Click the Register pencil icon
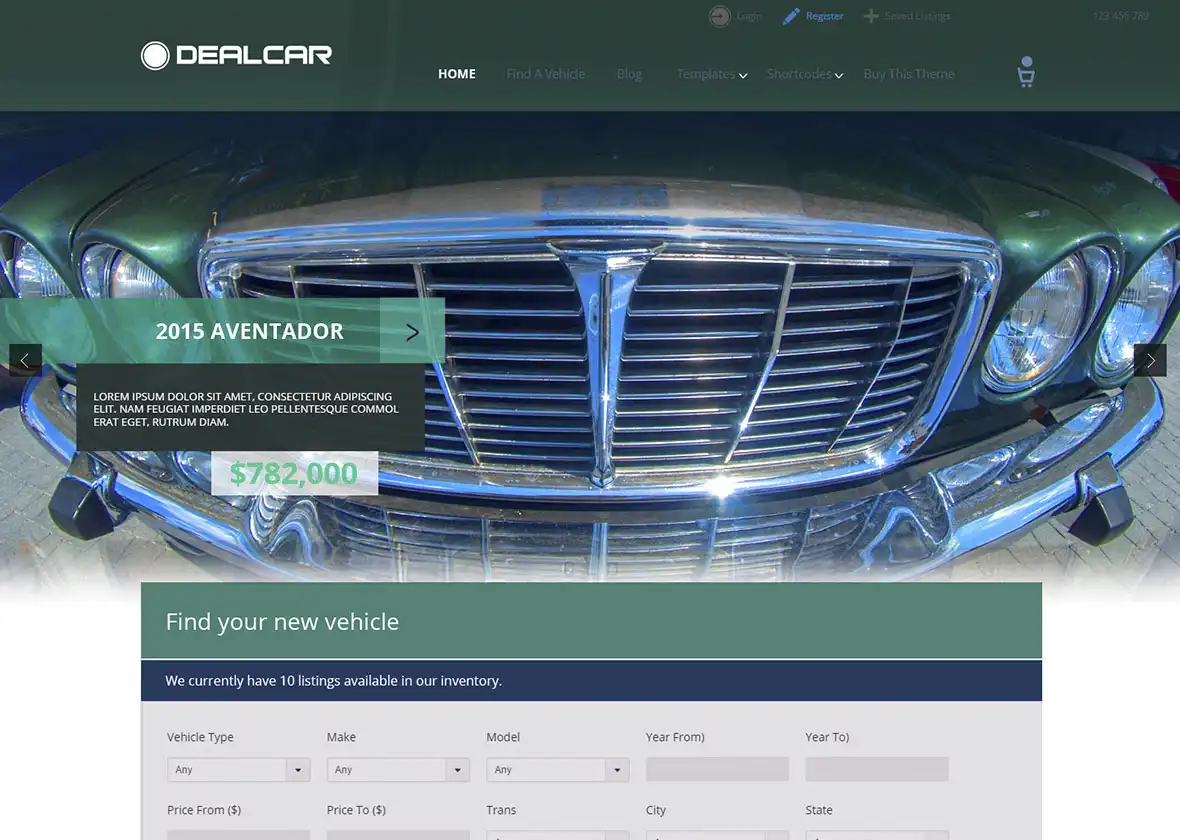 (x=791, y=16)
